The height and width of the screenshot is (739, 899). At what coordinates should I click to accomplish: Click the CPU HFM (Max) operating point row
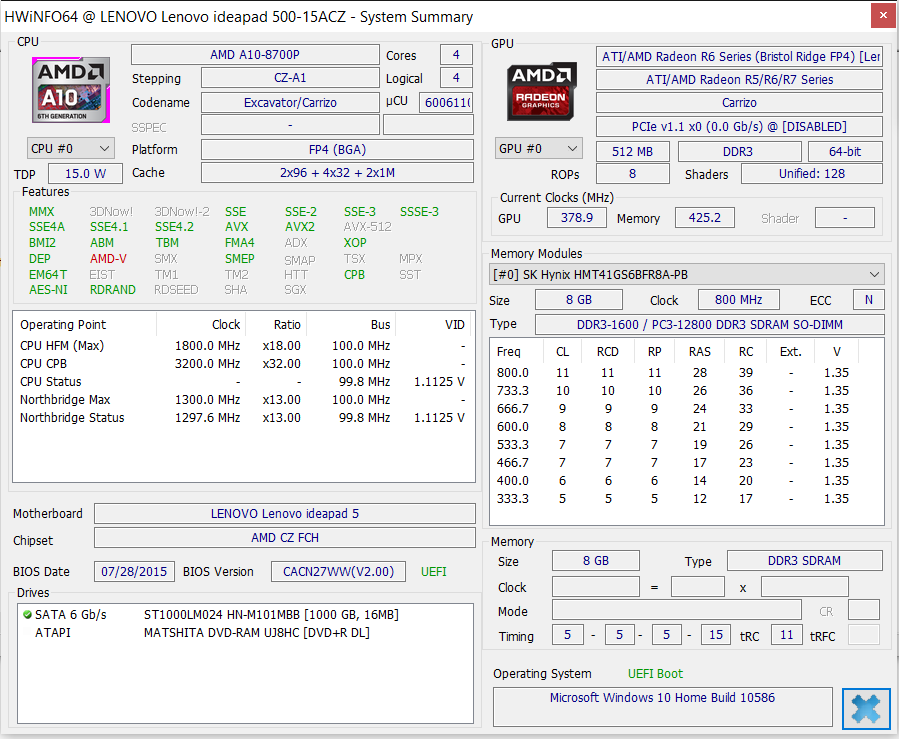[x=243, y=346]
